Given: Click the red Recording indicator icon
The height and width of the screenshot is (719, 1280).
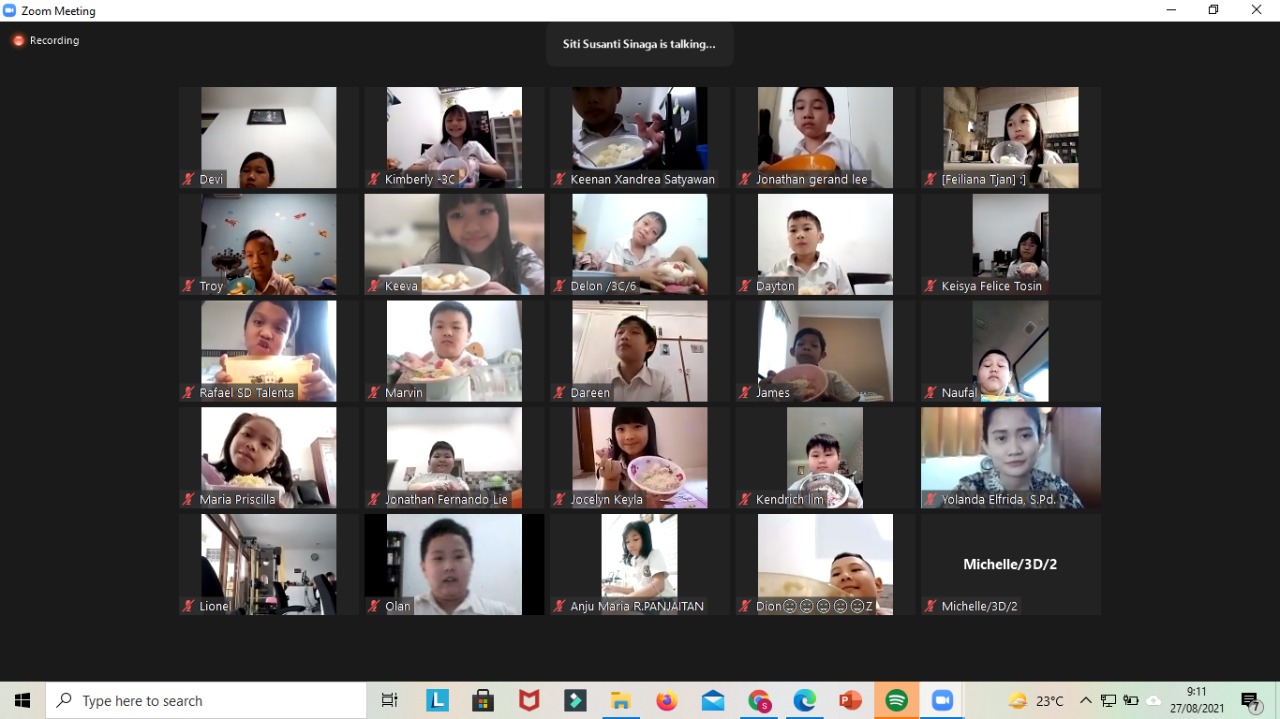Looking at the screenshot, I should coord(18,41).
